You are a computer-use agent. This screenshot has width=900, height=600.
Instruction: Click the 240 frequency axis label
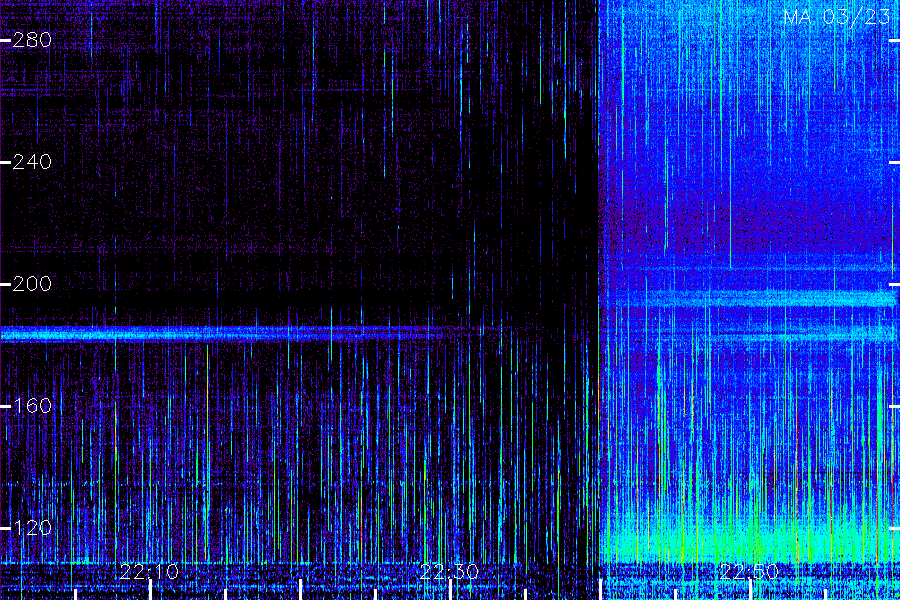32,162
